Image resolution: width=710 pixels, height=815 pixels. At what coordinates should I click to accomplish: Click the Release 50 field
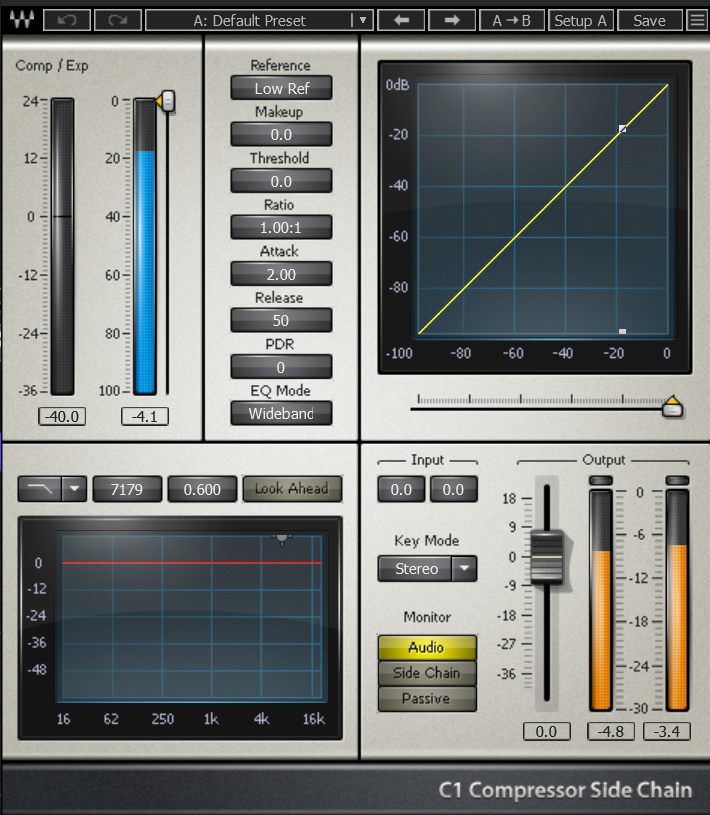pos(281,320)
